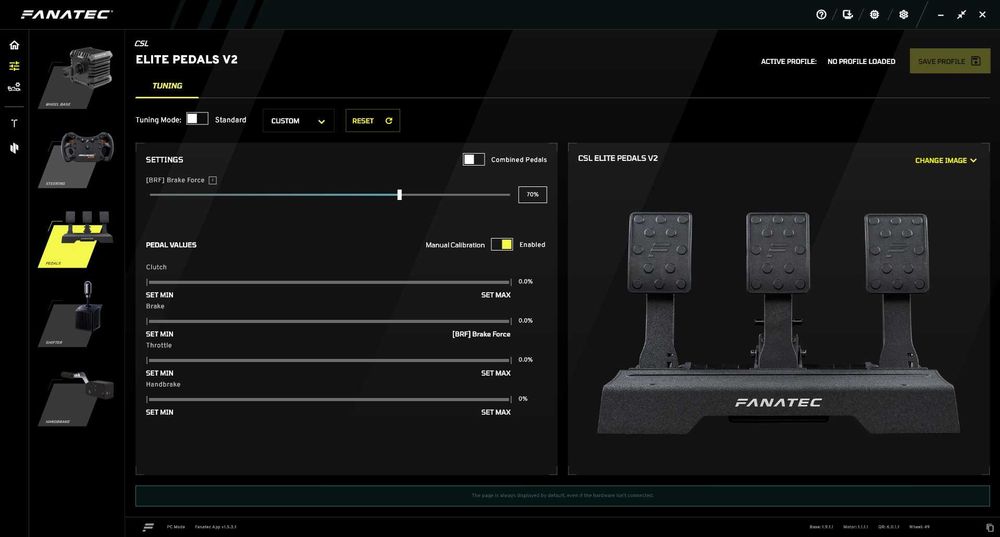Click Set Max under Handbrake
Screen dimensions: 1000x537
(x=496, y=413)
